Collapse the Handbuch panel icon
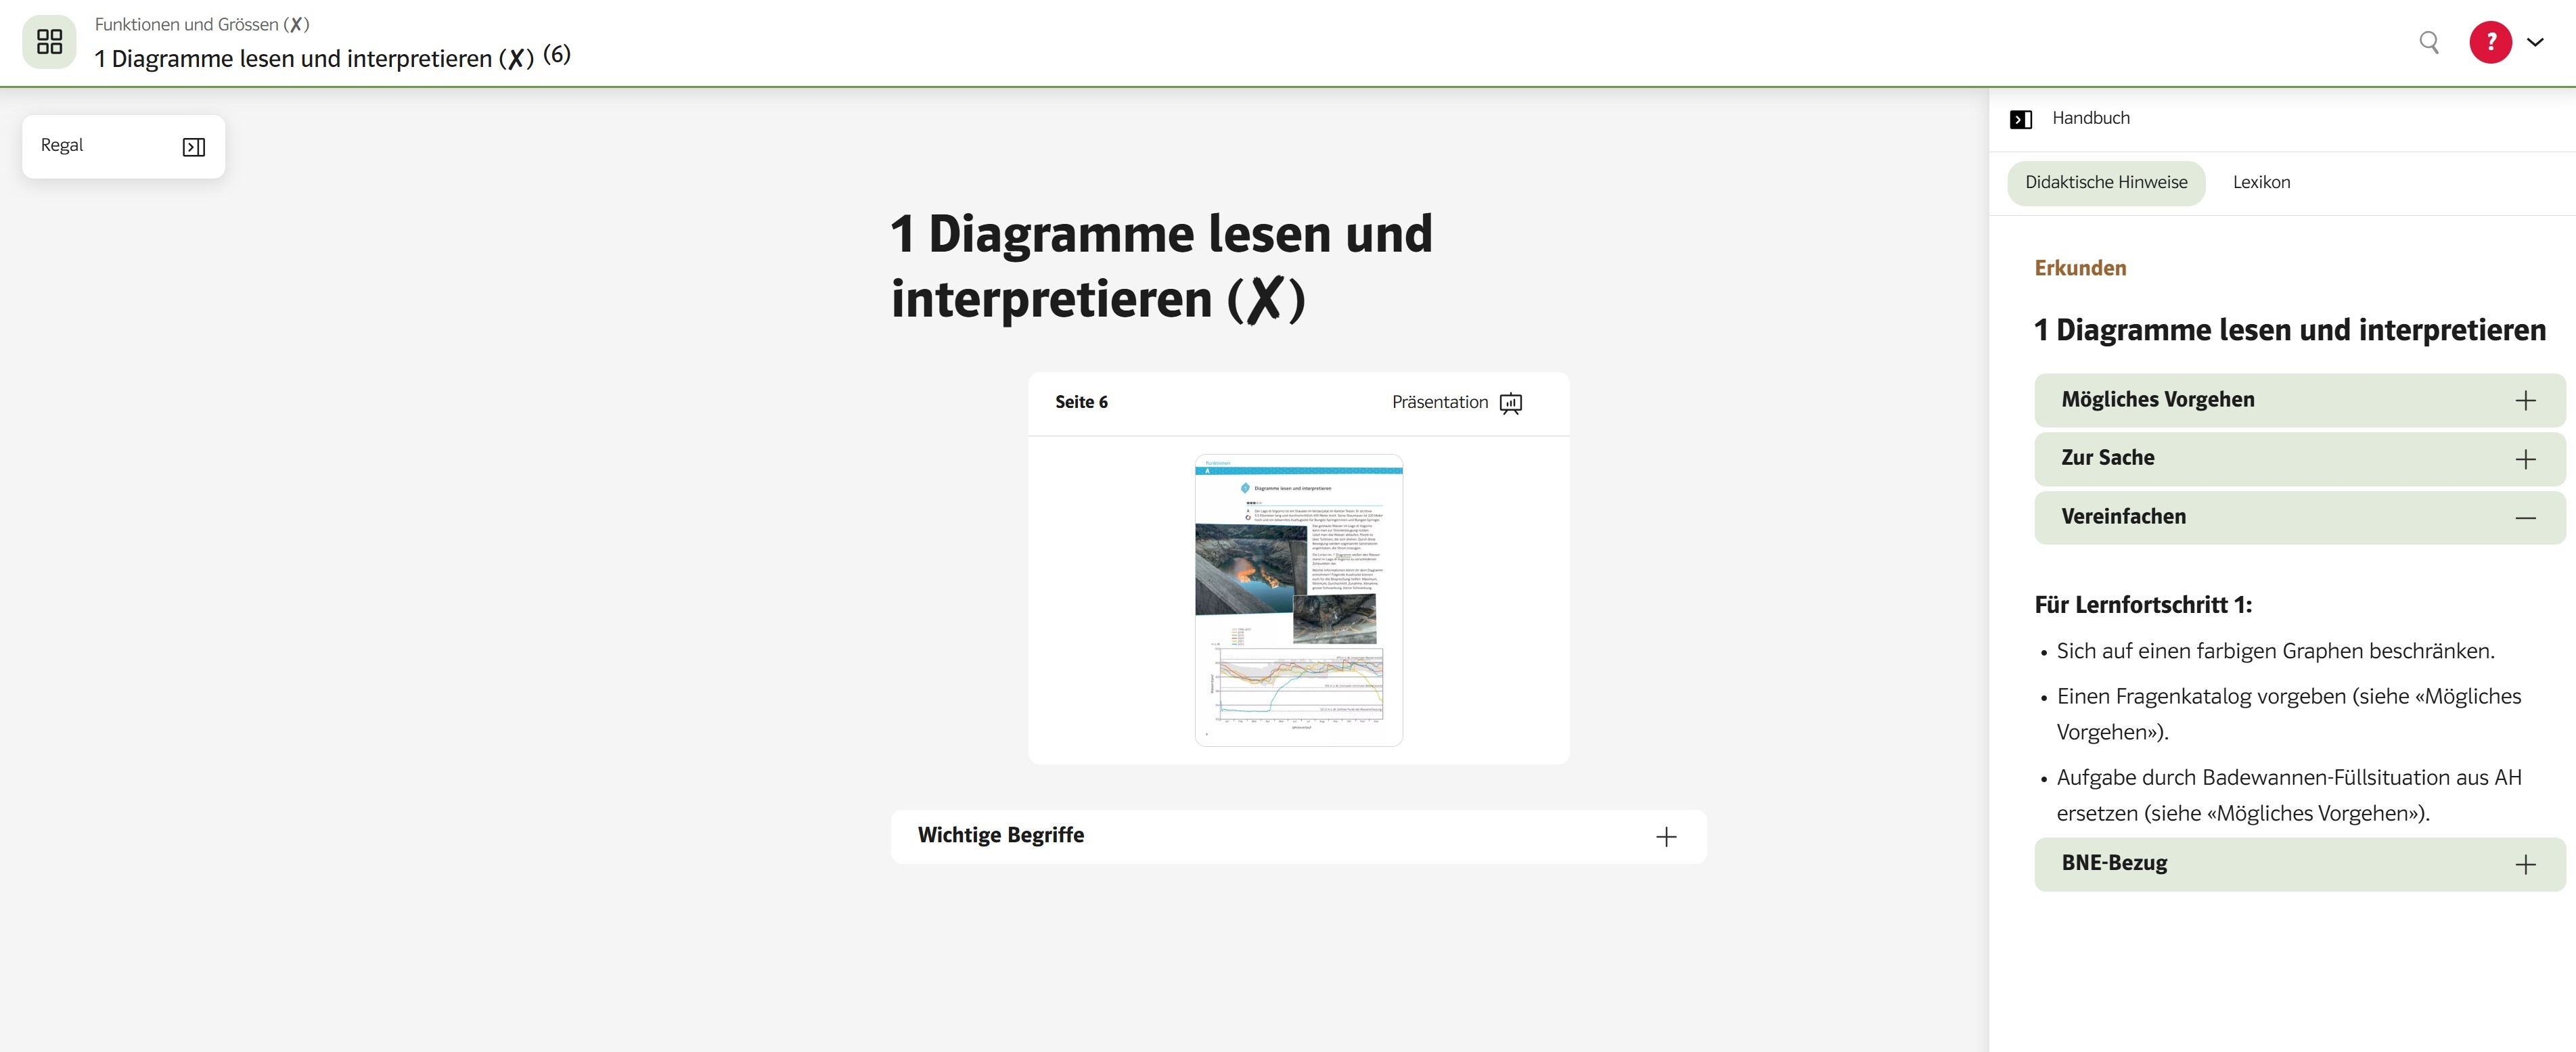The image size is (2576, 1052). click(2020, 119)
